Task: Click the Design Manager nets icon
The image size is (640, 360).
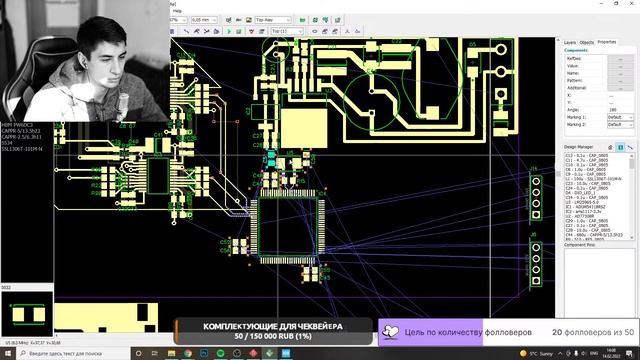Action: click(630, 147)
